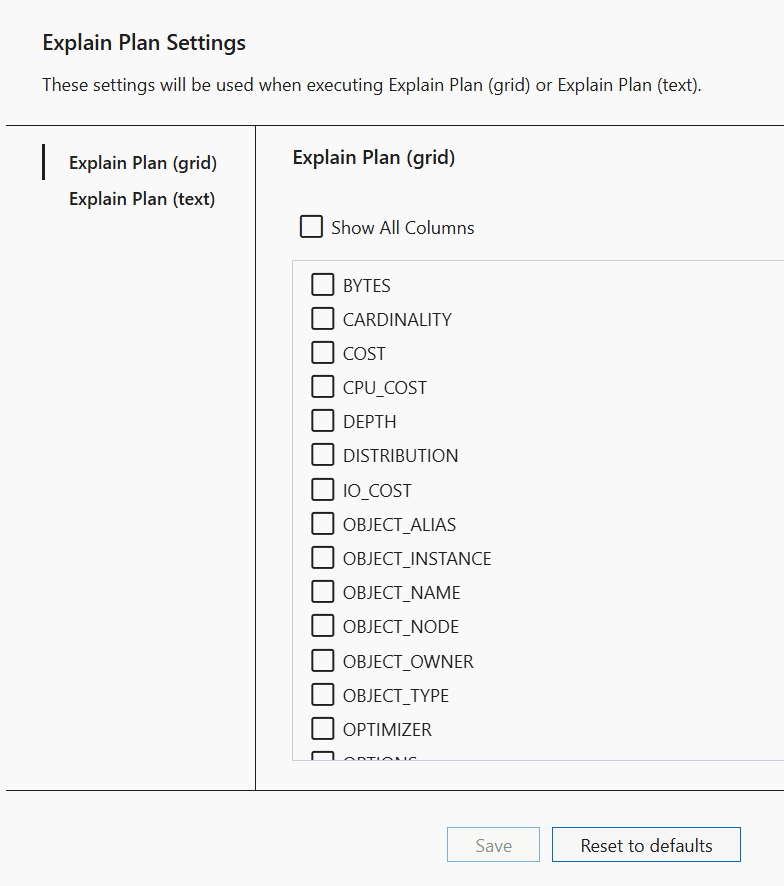Enable the DEPTH column
This screenshot has width=784, height=886.
[x=323, y=420]
